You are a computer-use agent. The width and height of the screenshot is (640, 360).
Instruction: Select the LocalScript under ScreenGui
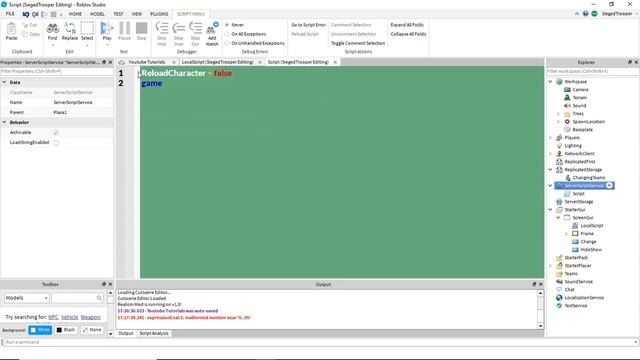pos(592,226)
